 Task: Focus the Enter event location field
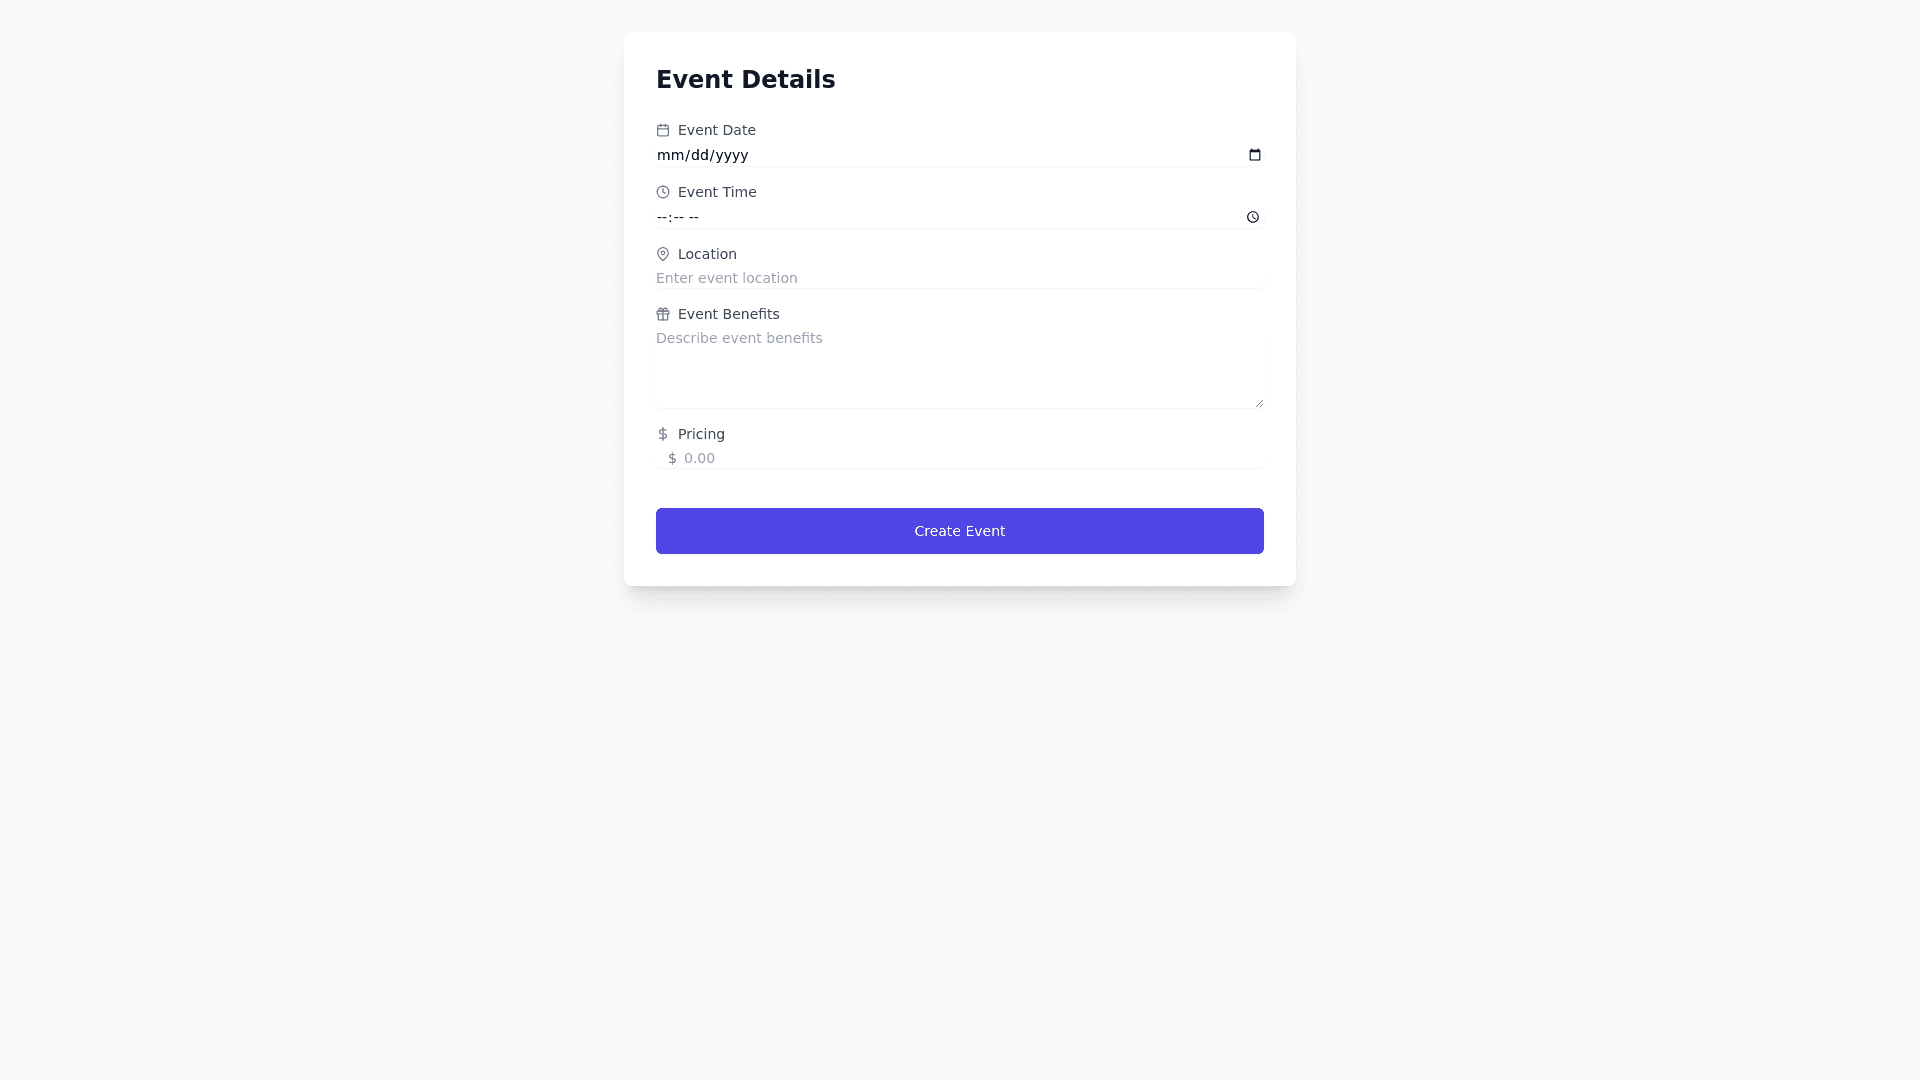click(x=958, y=278)
